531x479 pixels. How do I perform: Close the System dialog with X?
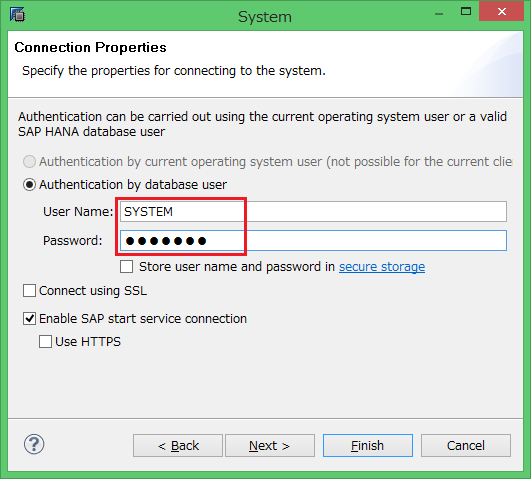coord(502,12)
